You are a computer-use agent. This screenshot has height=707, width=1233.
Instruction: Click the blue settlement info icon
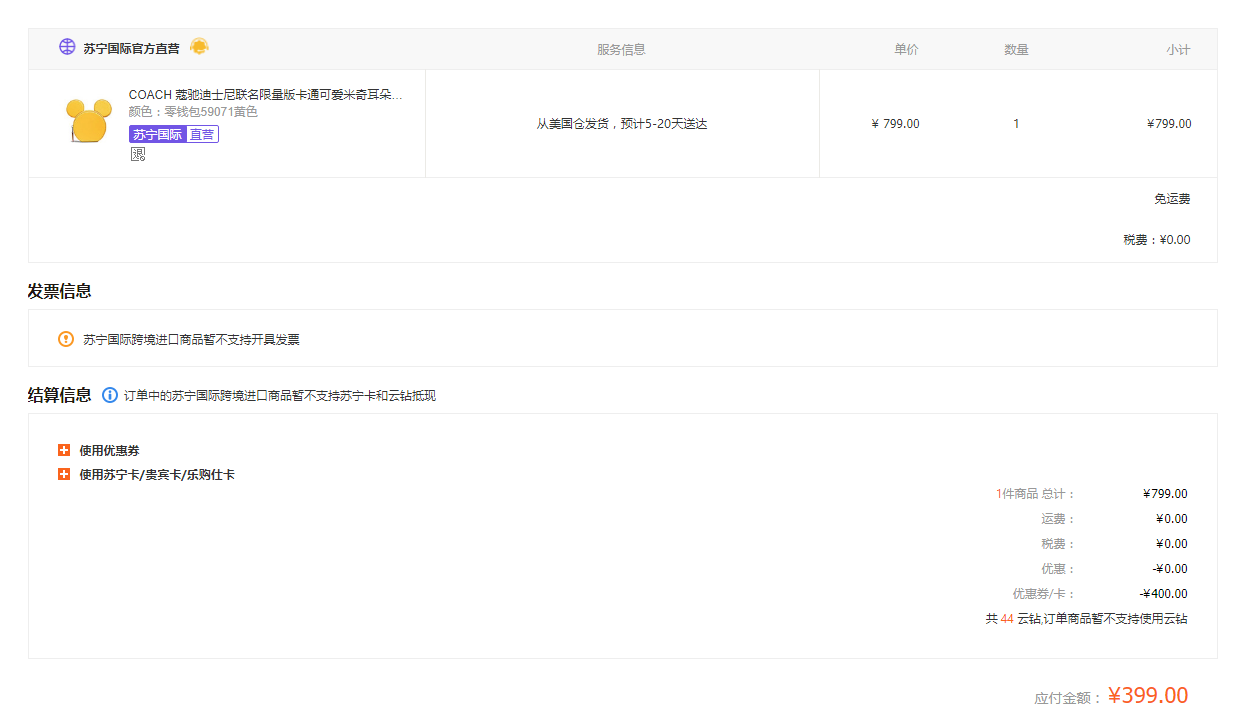pyautogui.click(x=110, y=395)
